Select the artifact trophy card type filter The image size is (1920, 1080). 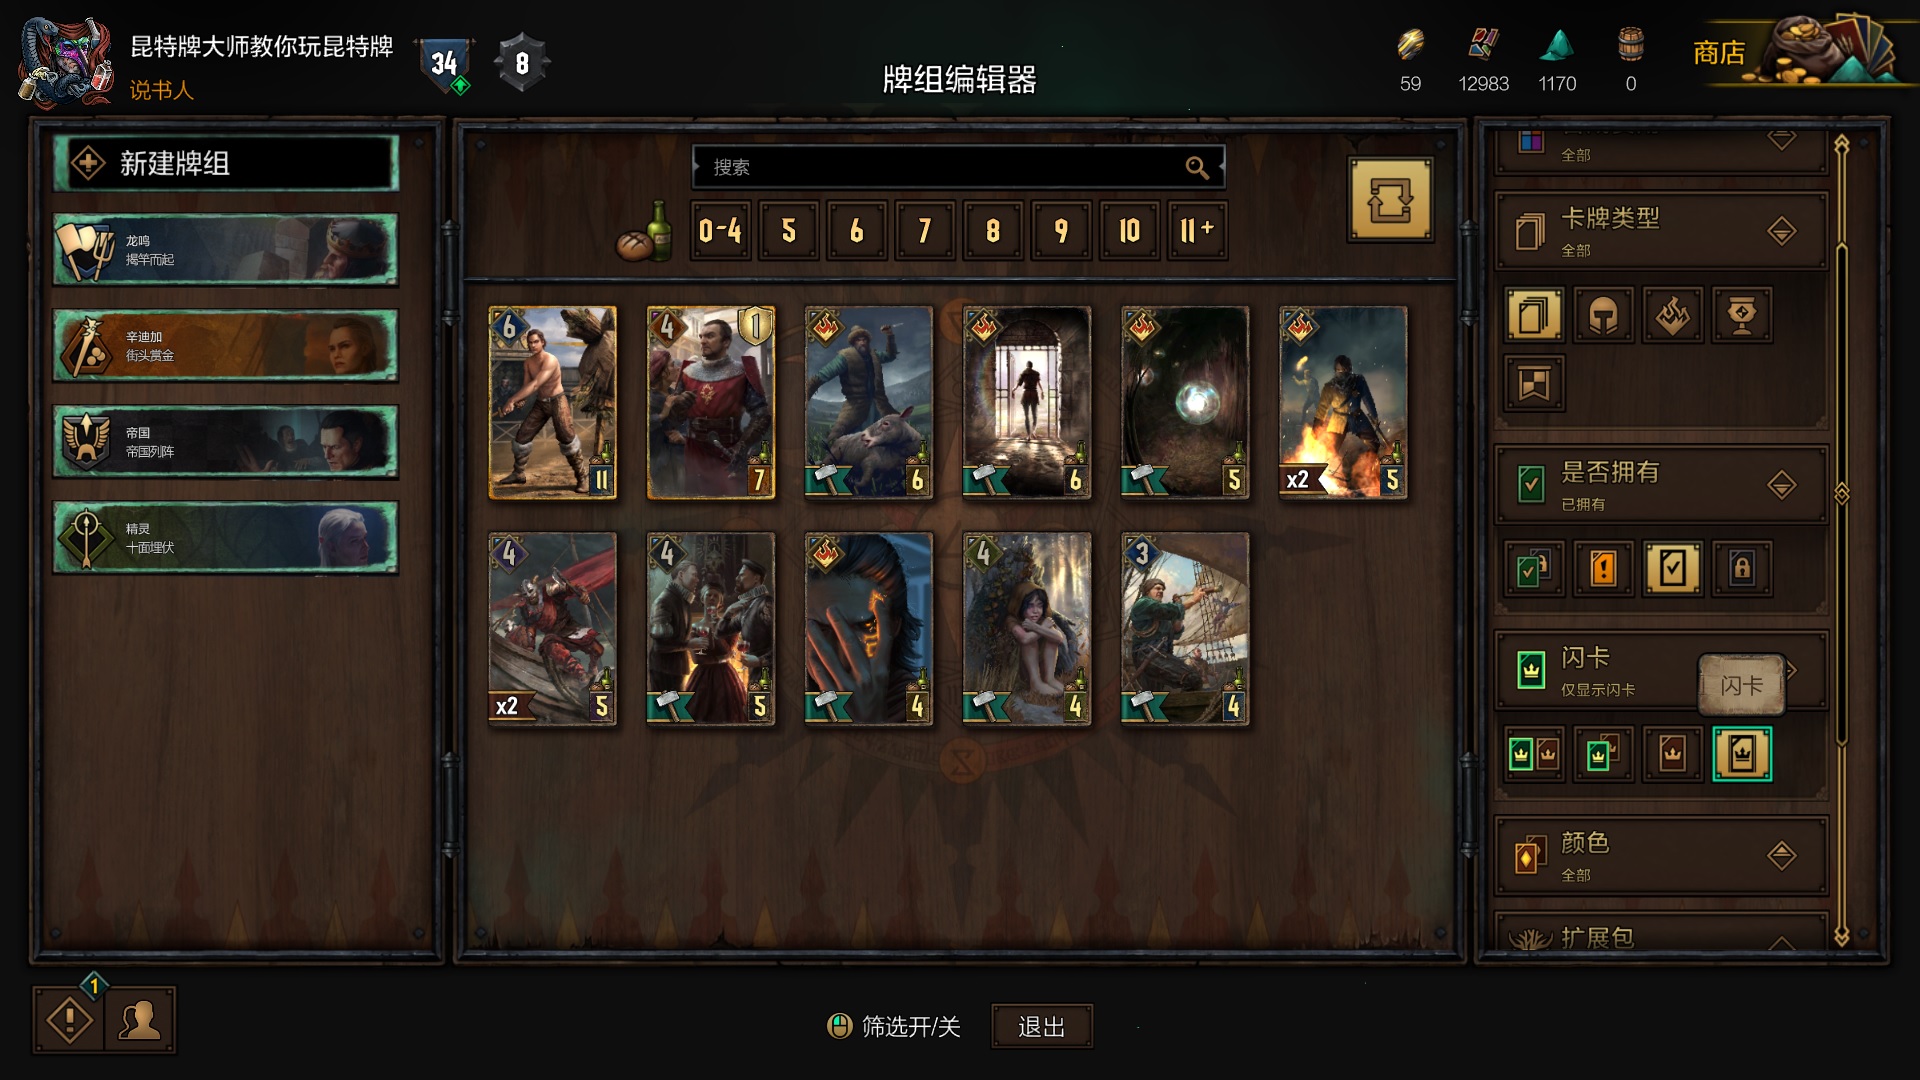coord(1742,316)
